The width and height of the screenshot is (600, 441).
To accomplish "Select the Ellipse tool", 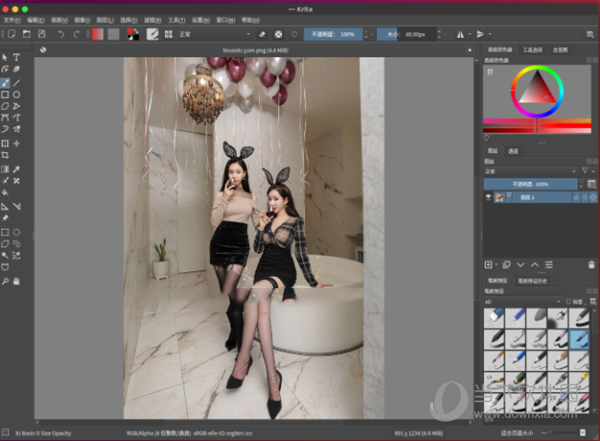I will coord(16,95).
